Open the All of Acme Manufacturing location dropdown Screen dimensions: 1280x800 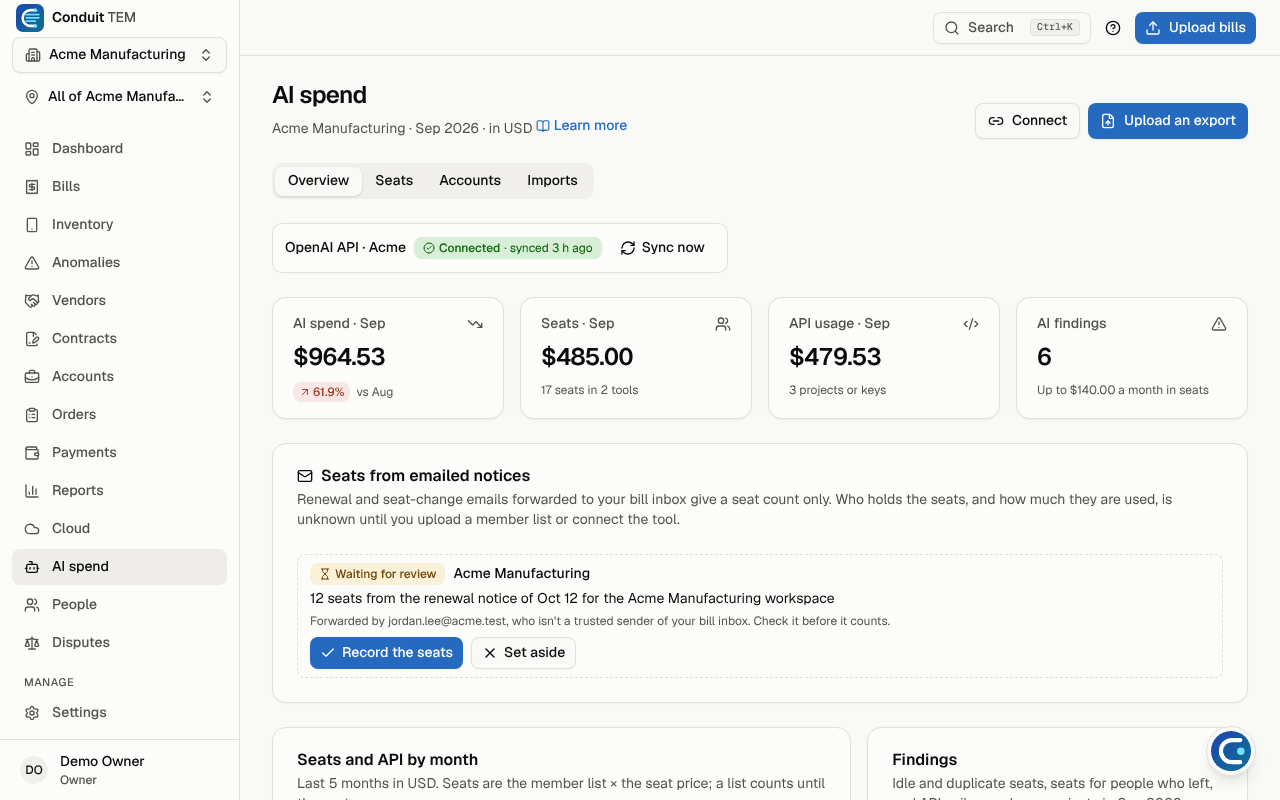(119, 97)
